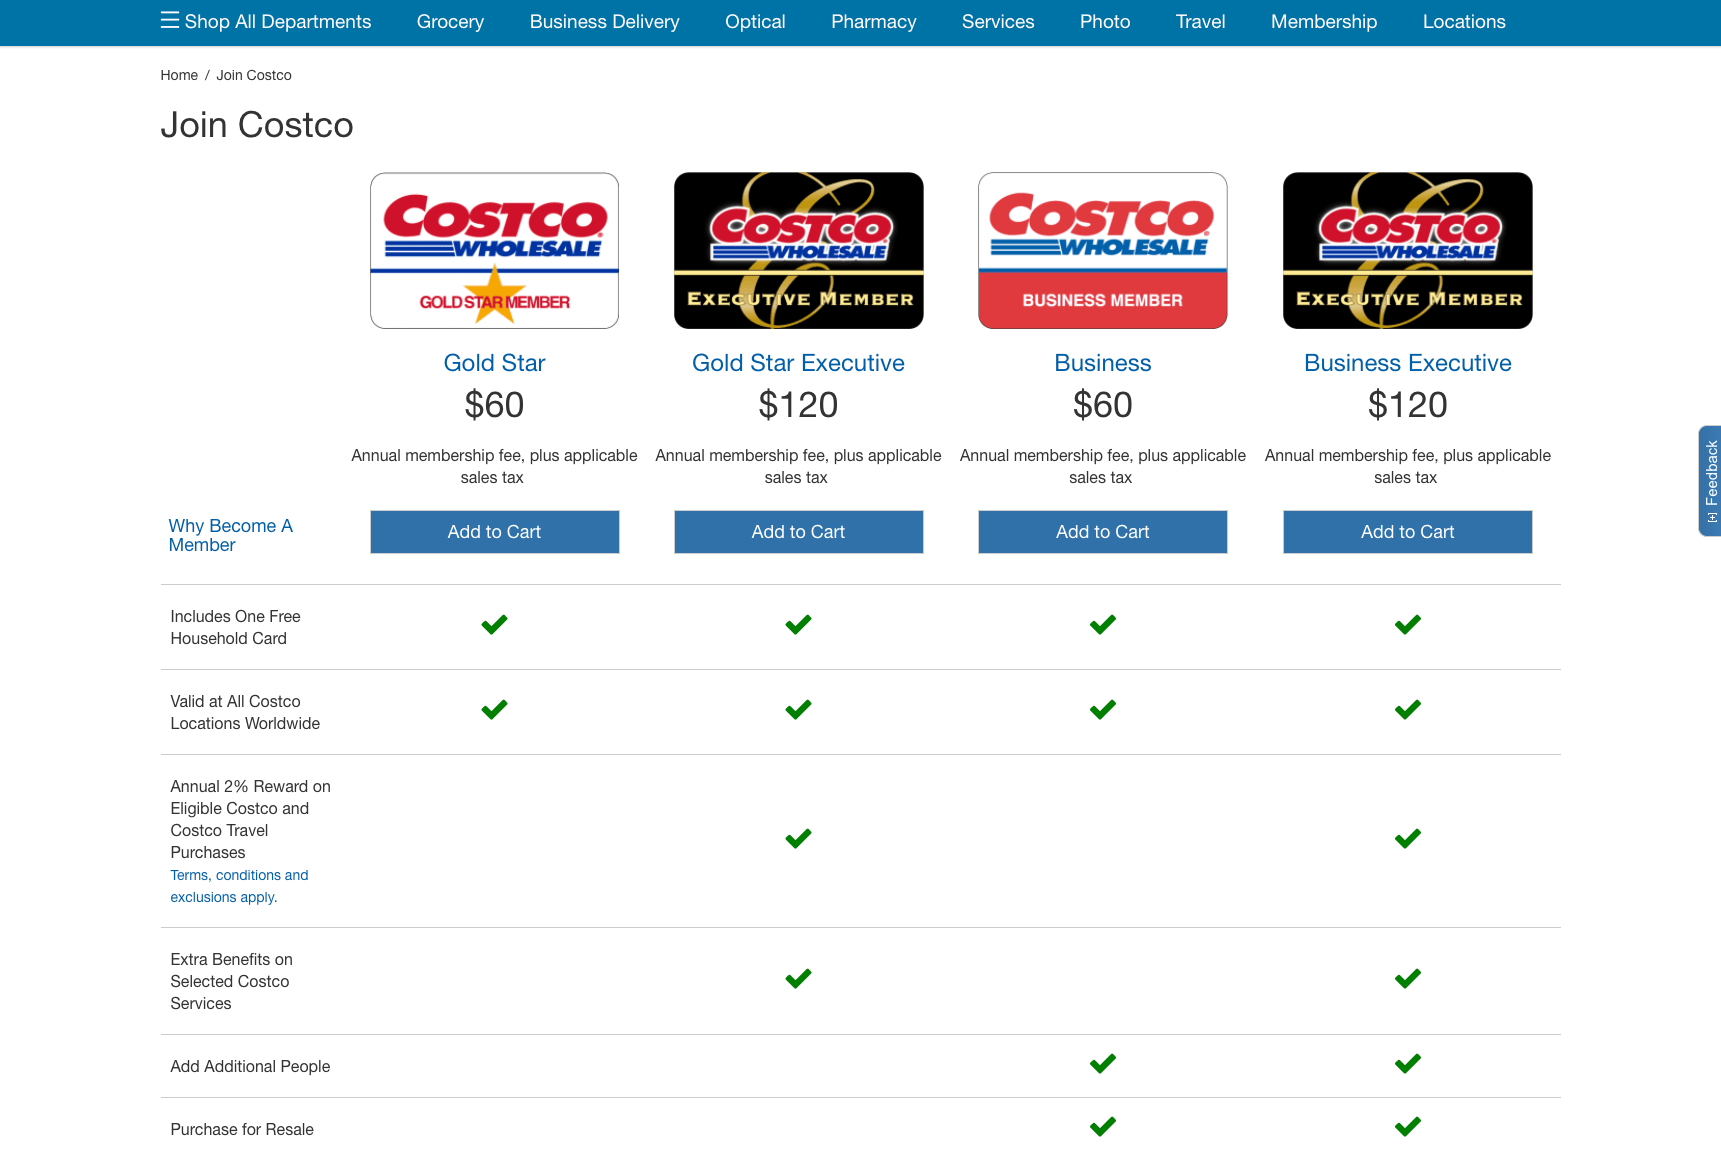Click Gold Star Executive checkmark for Locations Worldwide
This screenshot has width=1721, height=1159.
(798, 710)
